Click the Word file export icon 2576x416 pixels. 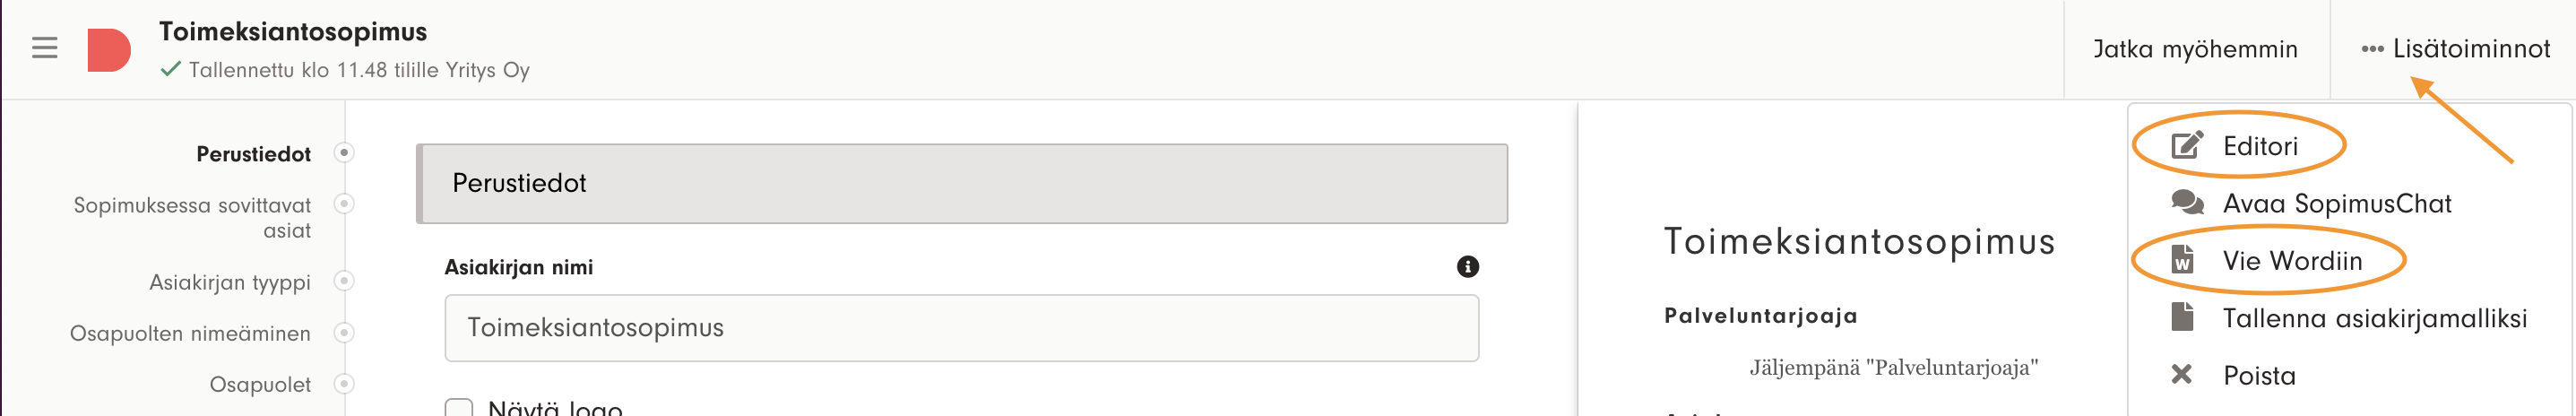tap(2183, 260)
